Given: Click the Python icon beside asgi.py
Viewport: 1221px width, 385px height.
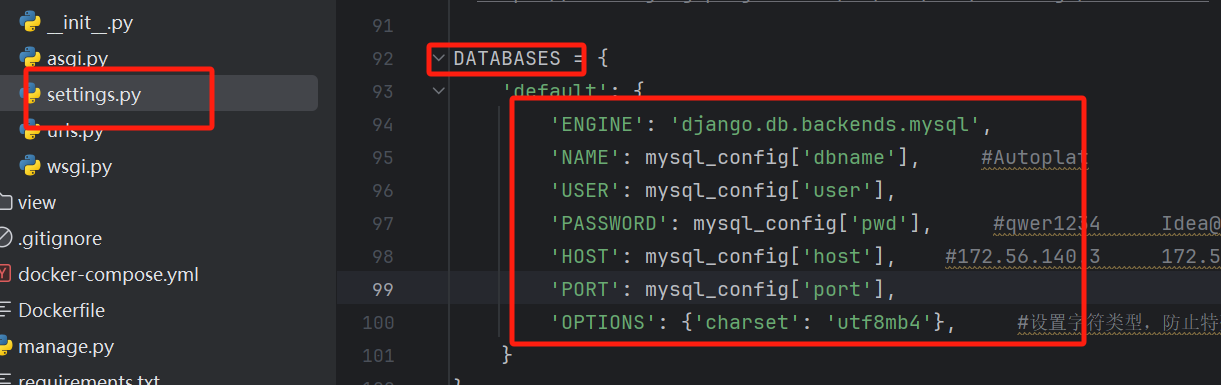Looking at the screenshot, I should 30,58.
